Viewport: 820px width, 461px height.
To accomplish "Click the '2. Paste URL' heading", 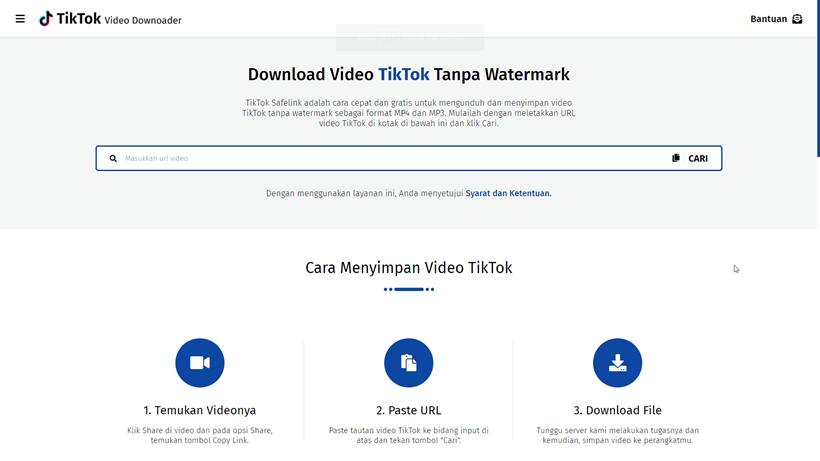I will (408, 410).
